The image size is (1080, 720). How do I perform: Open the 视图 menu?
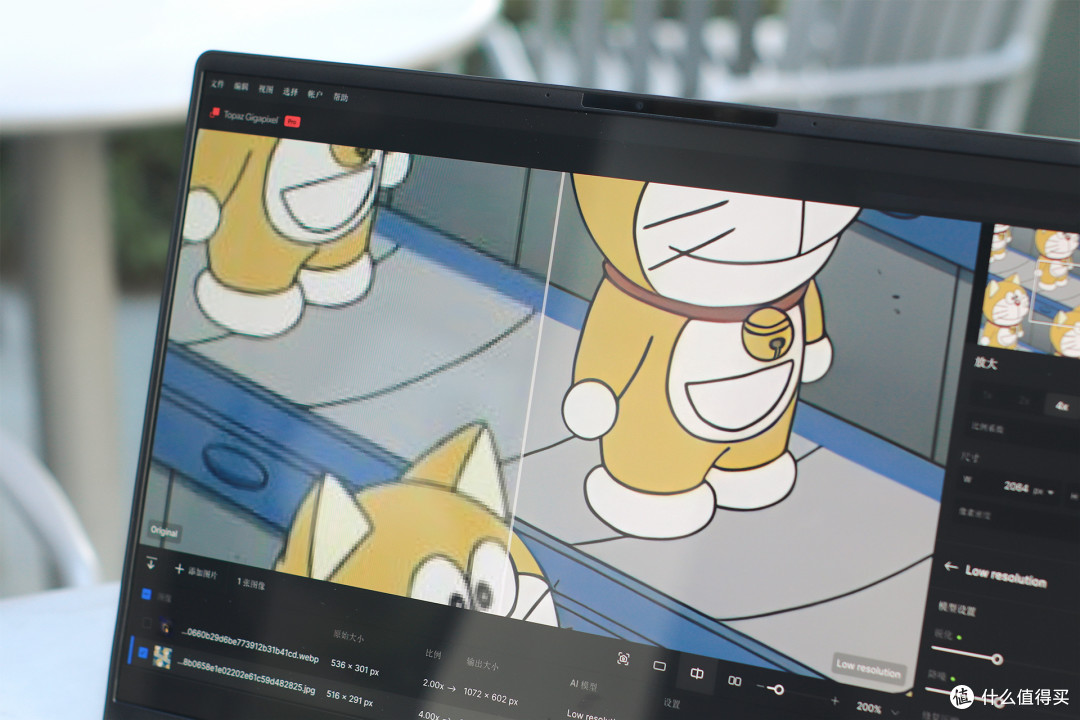[x=266, y=89]
